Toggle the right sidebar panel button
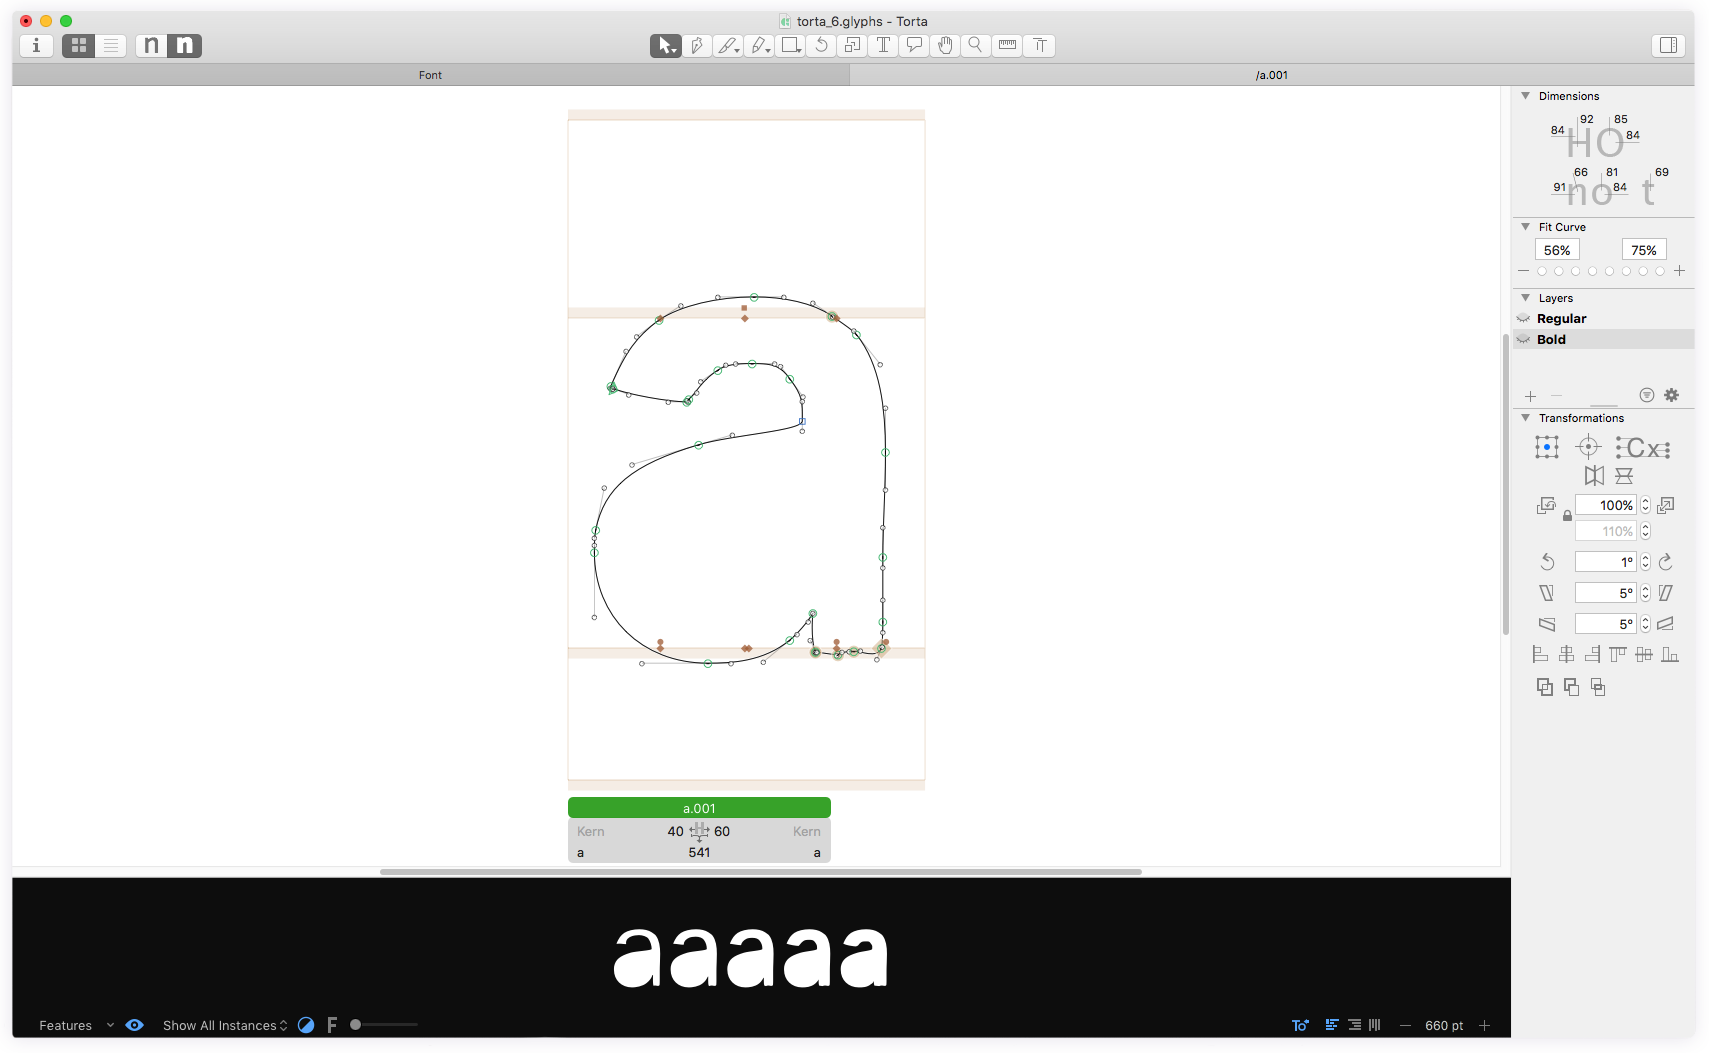 (x=1668, y=45)
